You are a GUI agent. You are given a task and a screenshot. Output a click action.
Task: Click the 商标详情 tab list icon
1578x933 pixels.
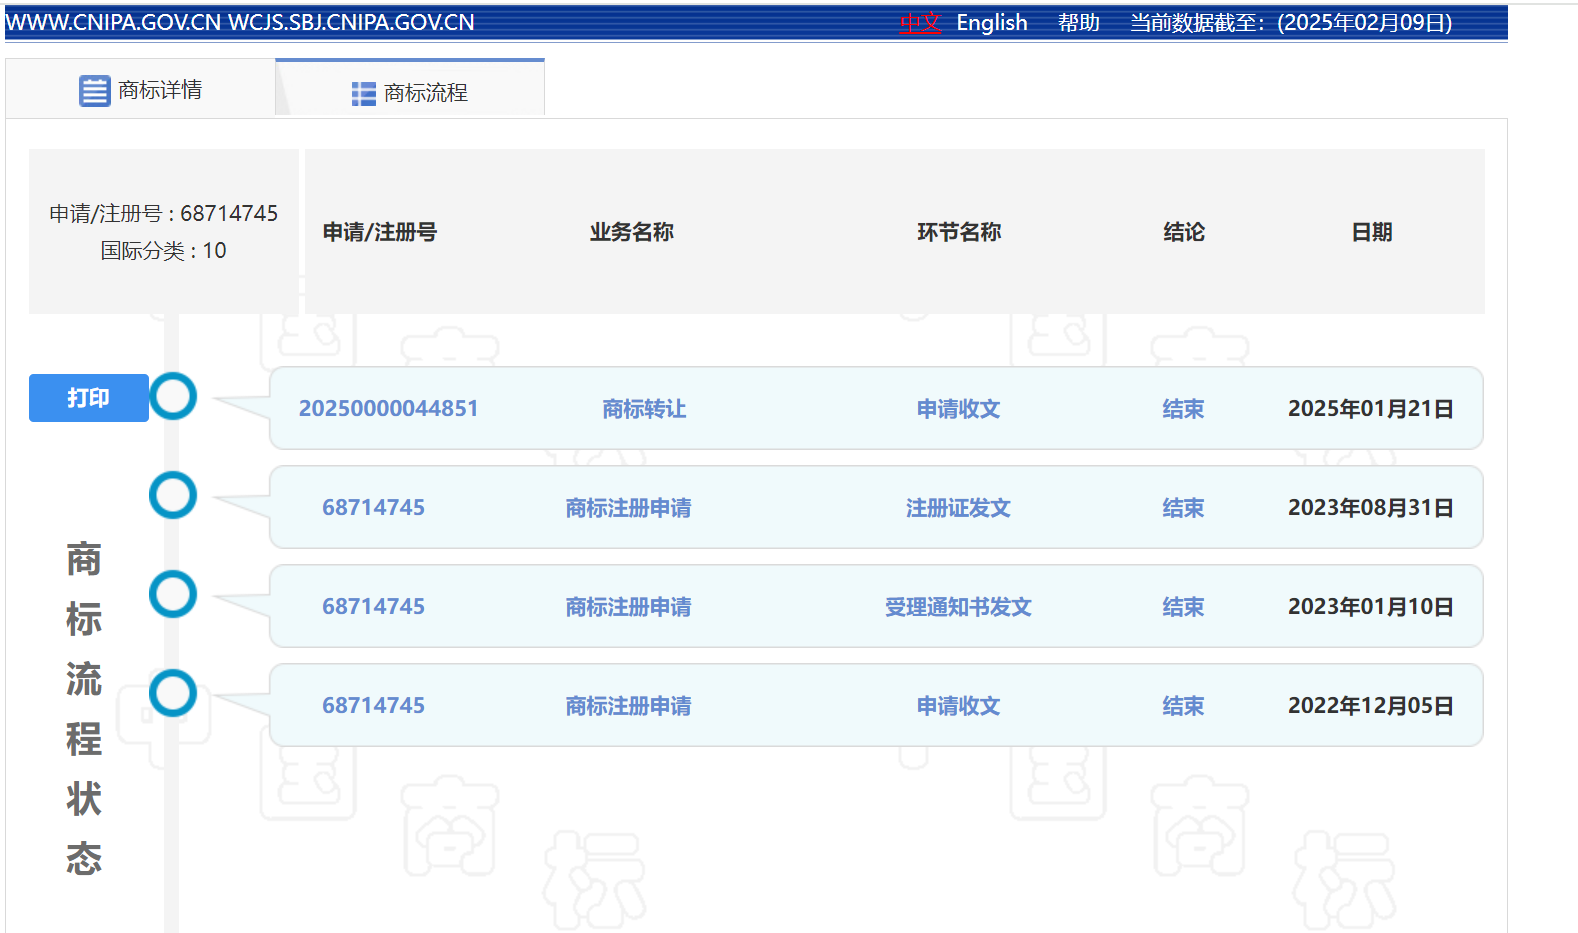coord(94,91)
